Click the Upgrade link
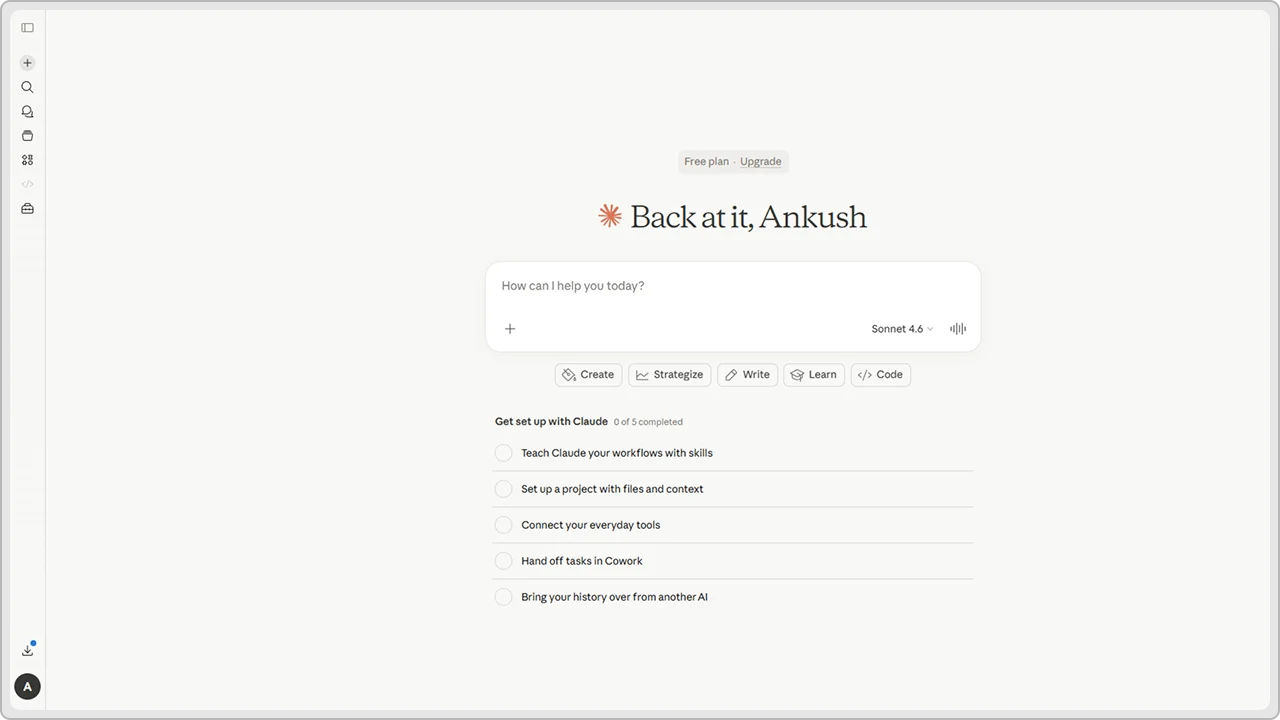Viewport: 1280px width, 720px height. pos(760,162)
